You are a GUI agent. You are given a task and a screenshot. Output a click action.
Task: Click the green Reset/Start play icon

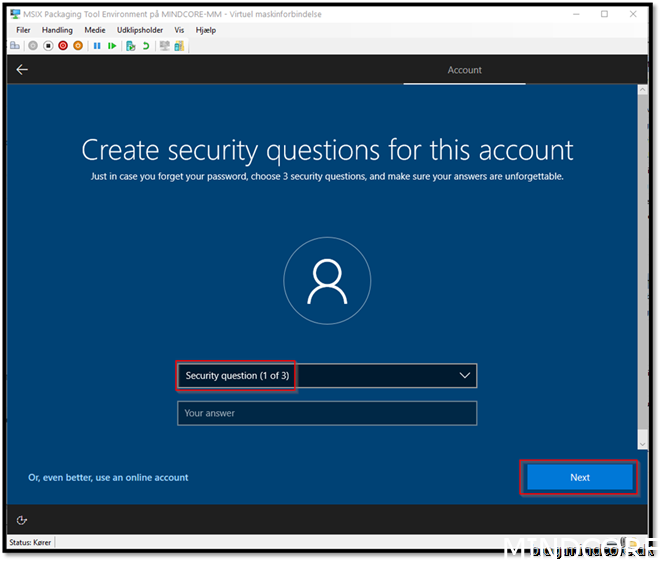[x=112, y=46]
